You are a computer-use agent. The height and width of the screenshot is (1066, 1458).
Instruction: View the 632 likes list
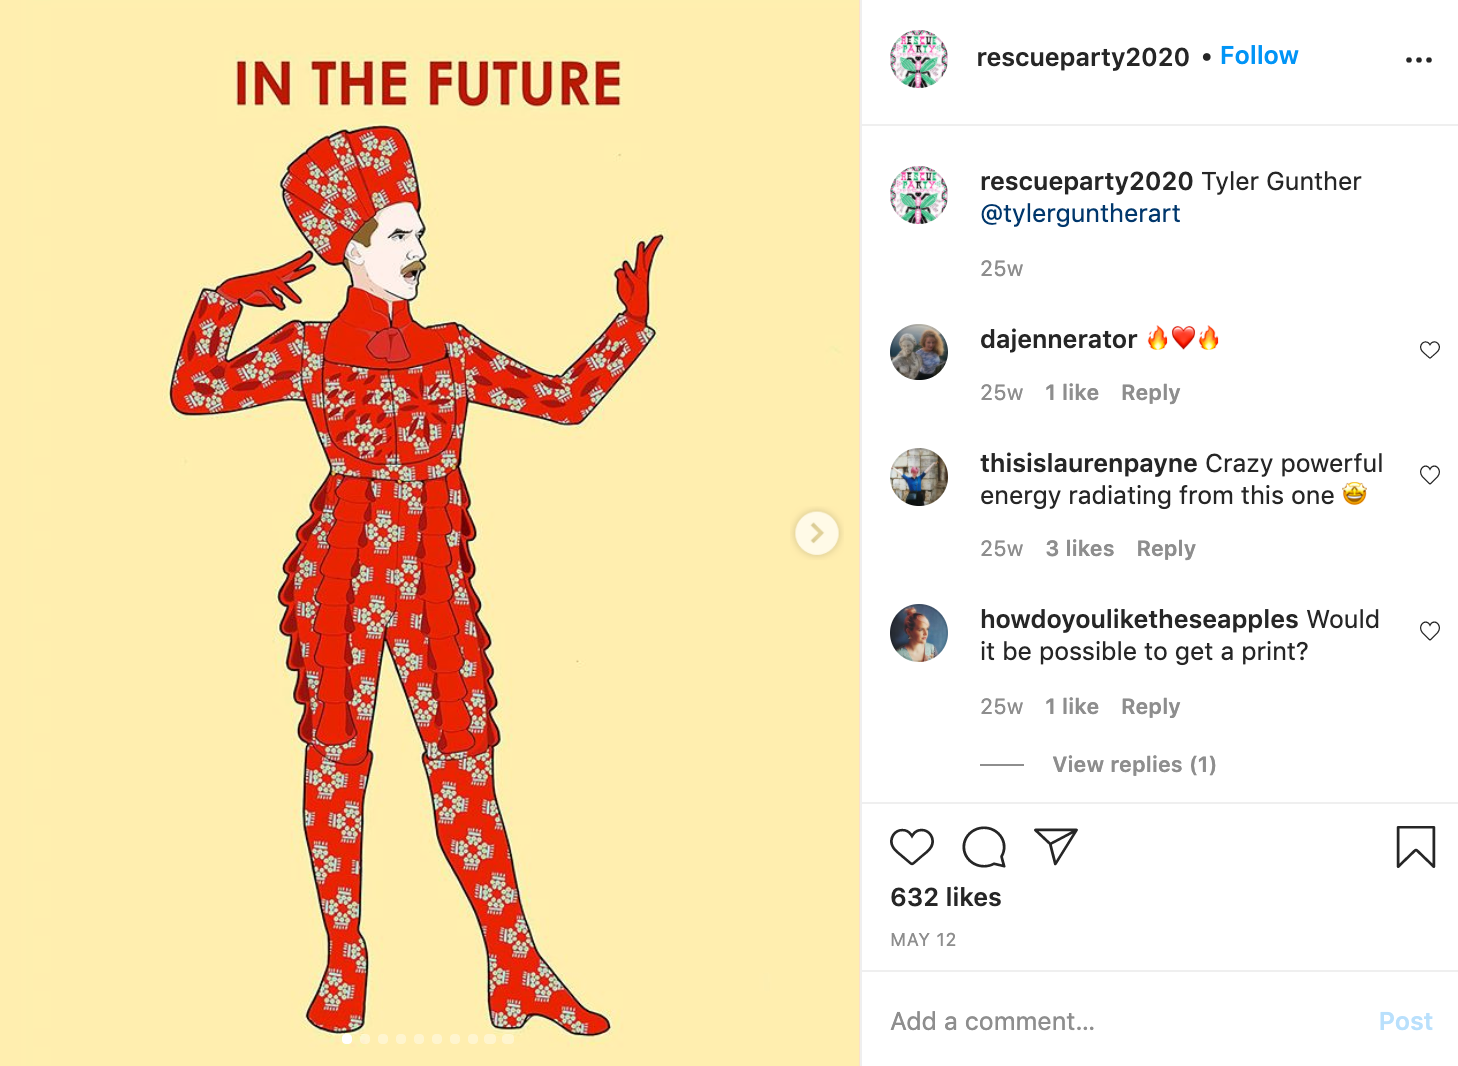(946, 897)
